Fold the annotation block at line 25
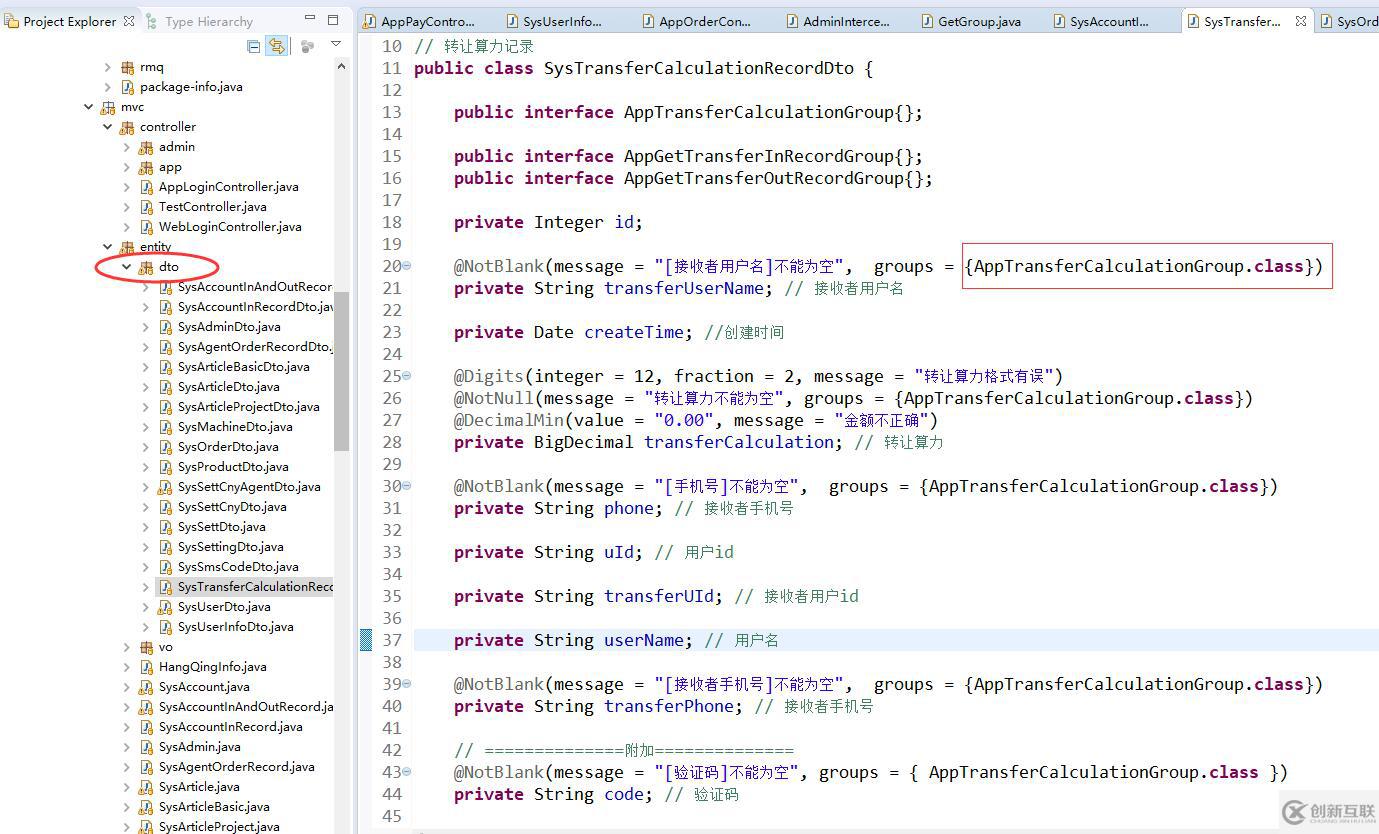 (406, 376)
